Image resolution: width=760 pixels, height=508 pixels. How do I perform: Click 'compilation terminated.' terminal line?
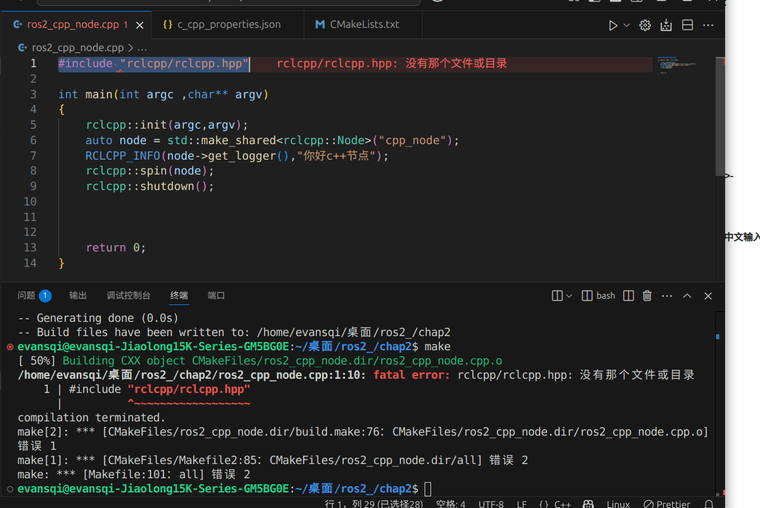coord(91,417)
